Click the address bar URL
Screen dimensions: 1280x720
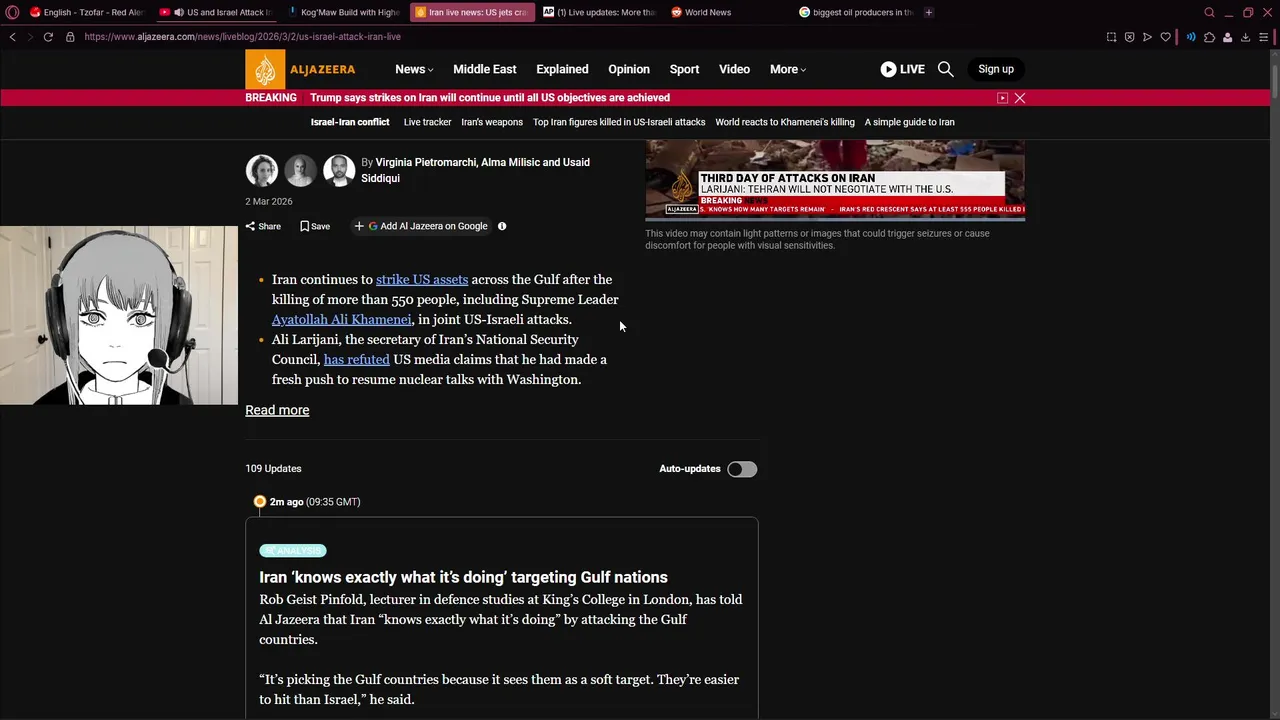coord(242,37)
